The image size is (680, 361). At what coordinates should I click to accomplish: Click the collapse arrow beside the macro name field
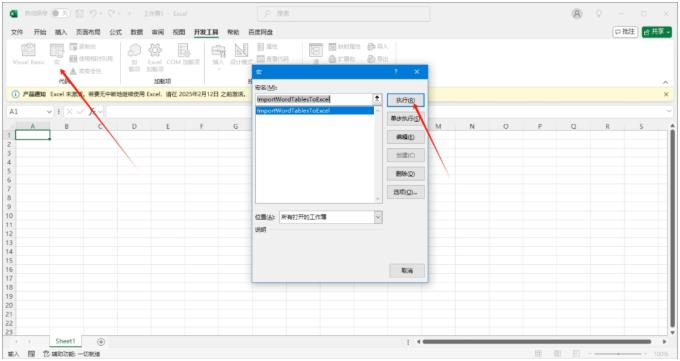(377, 99)
